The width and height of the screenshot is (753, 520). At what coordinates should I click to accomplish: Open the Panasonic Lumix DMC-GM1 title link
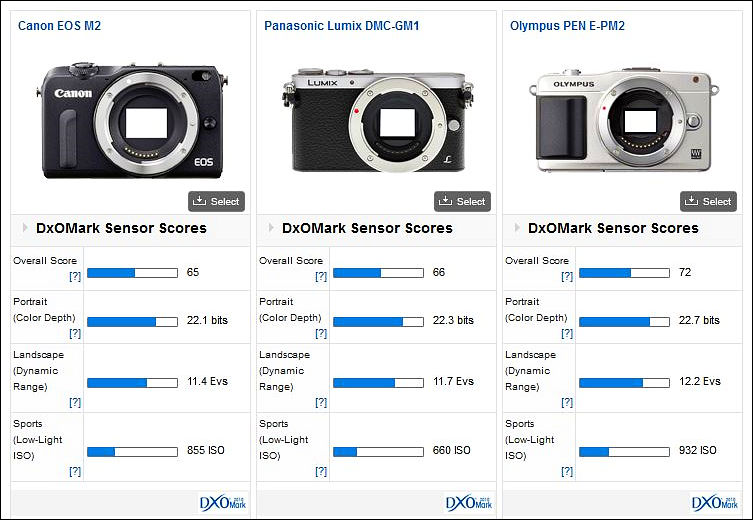[x=341, y=25]
